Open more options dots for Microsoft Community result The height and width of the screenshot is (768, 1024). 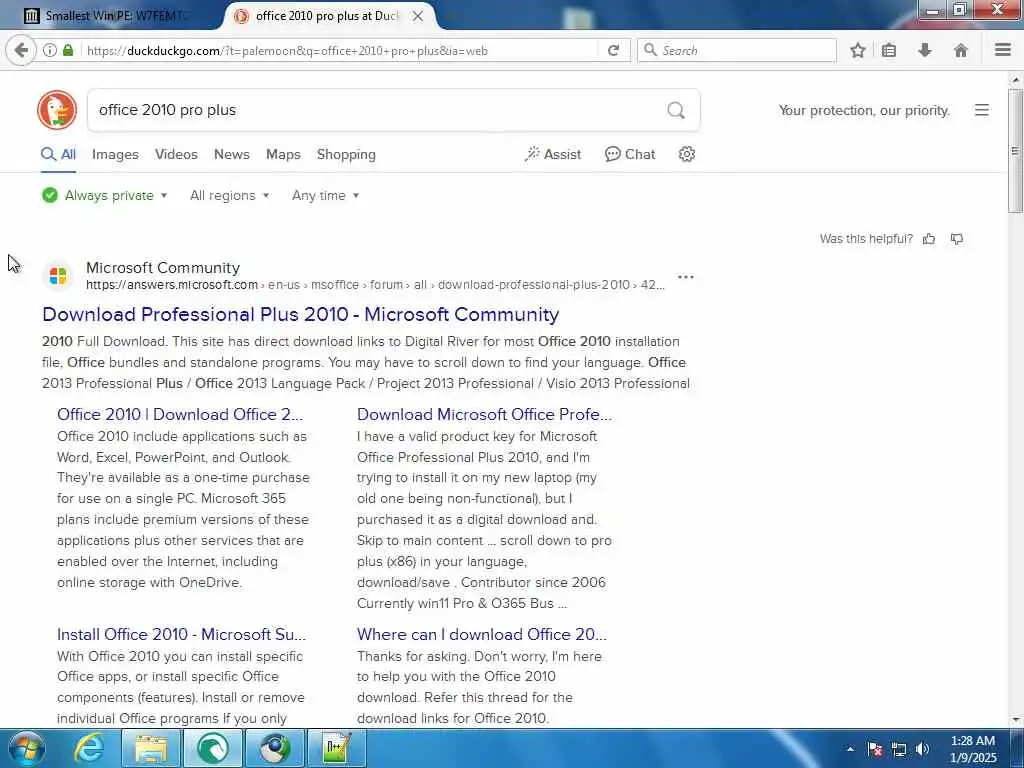coord(686,277)
